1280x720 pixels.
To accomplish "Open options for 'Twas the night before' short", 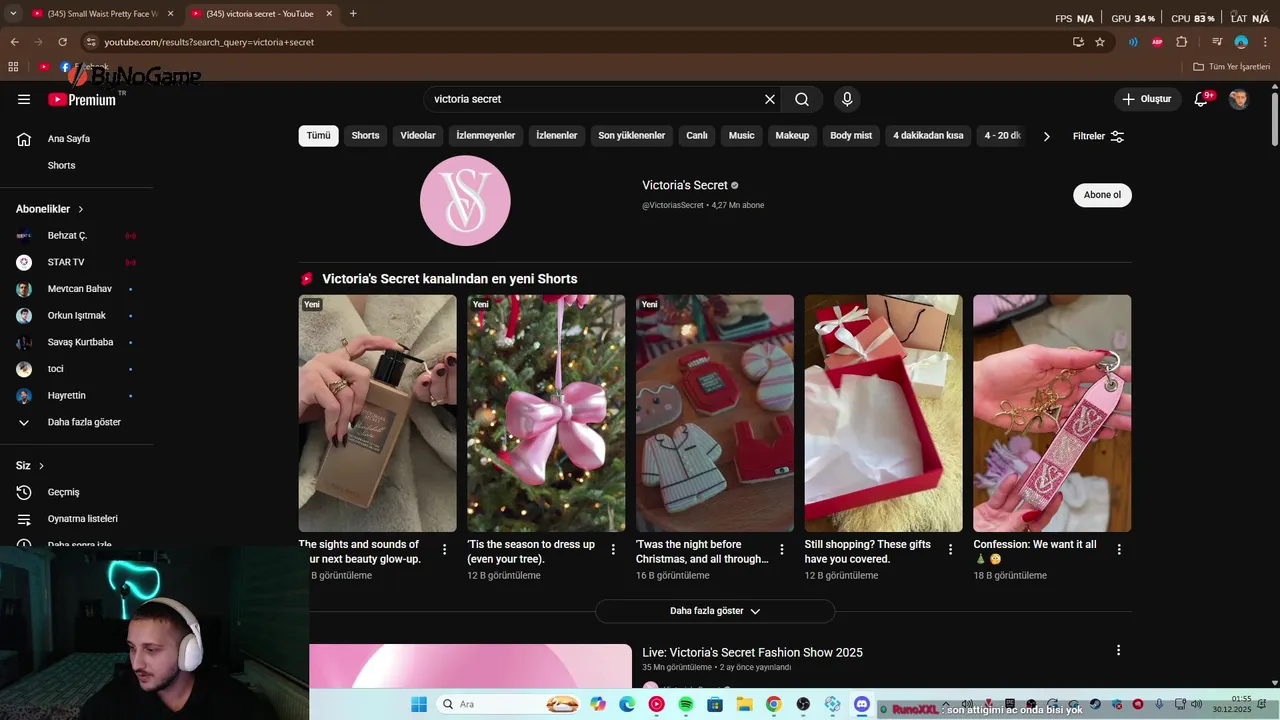I will point(782,549).
